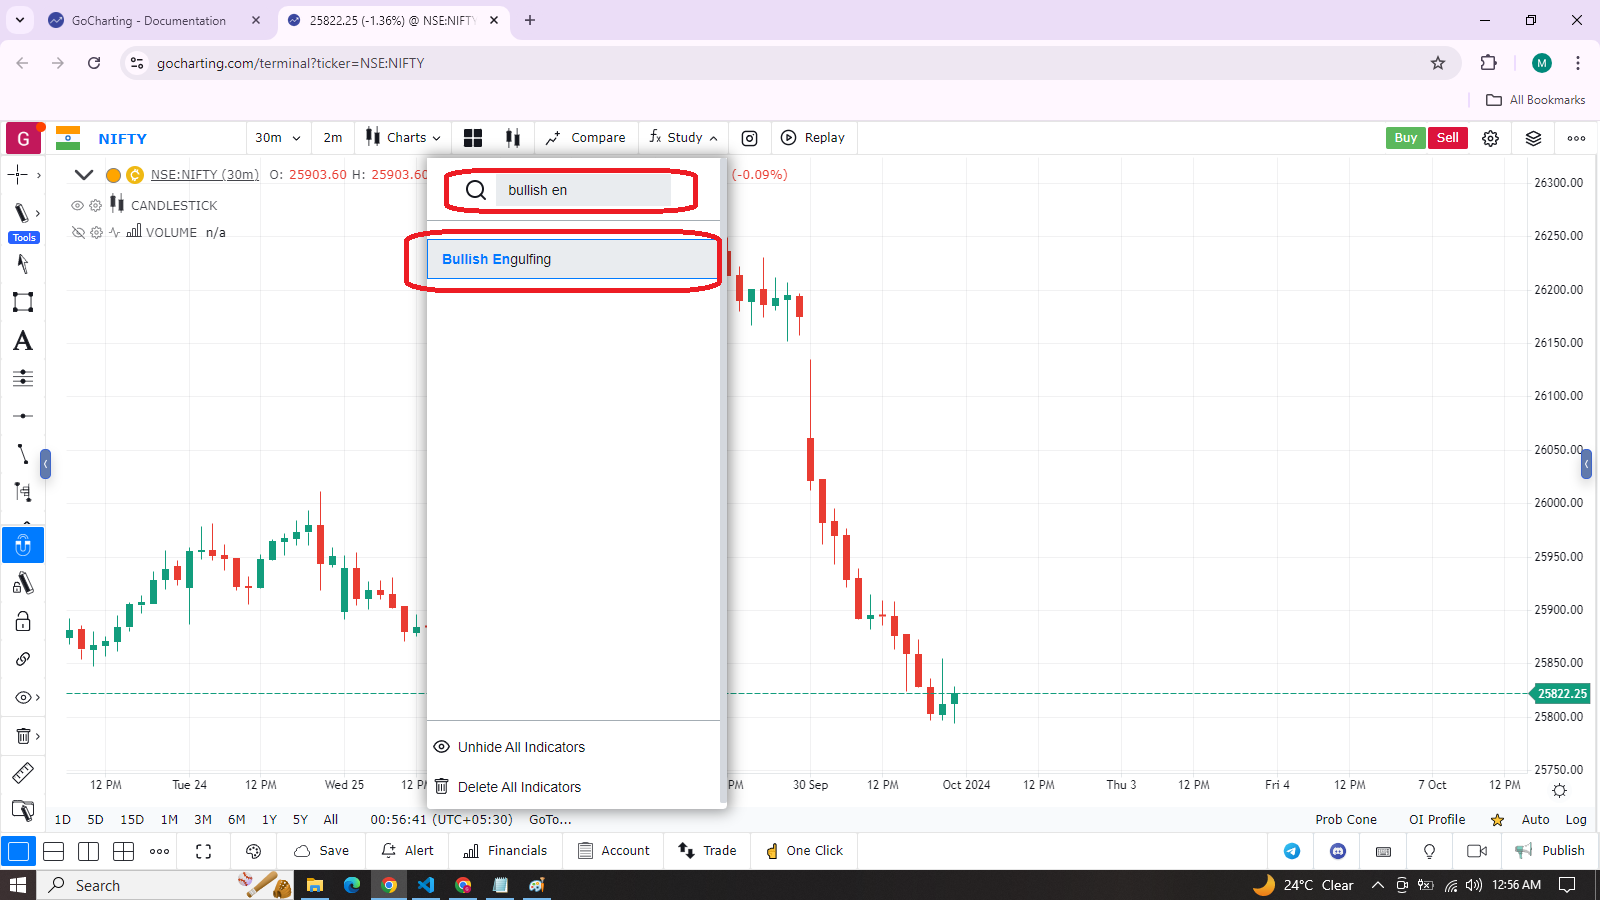Open the One Click trading button
The width and height of the screenshot is (1600, 900).
click(x=804, y=851)
